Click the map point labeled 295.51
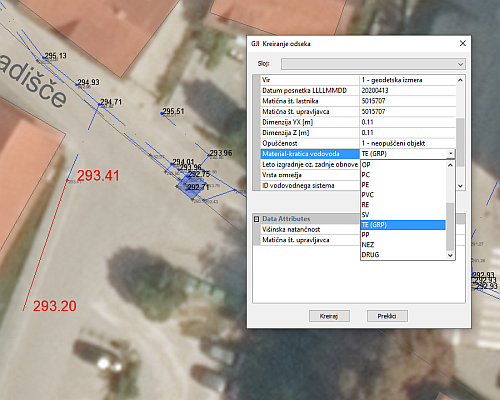The height and width of the screenshot is (400, 500). point(162,114)
